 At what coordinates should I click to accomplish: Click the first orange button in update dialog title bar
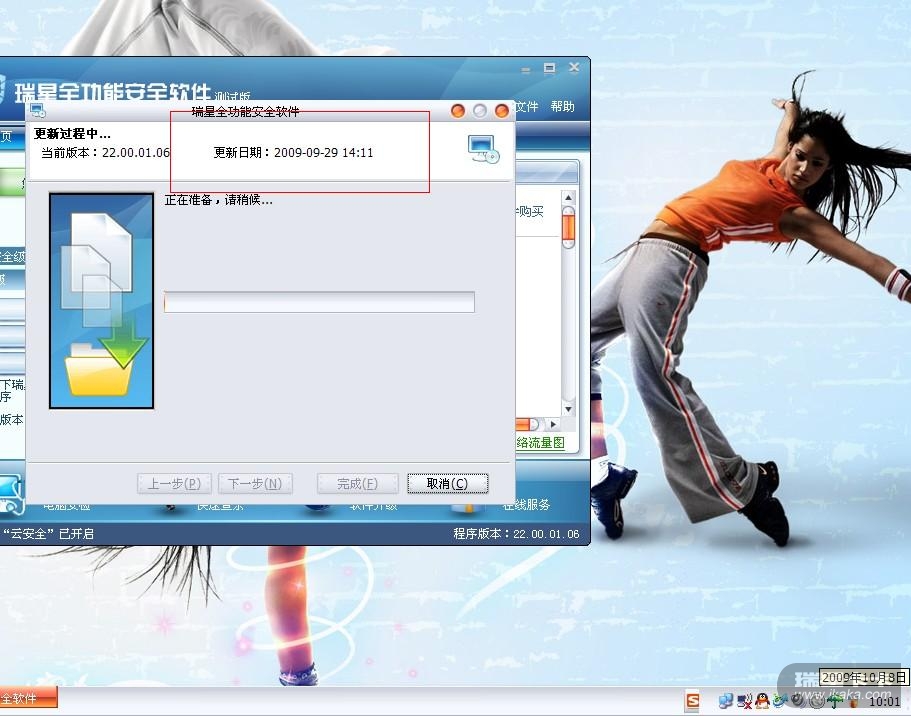pos(458,110)
